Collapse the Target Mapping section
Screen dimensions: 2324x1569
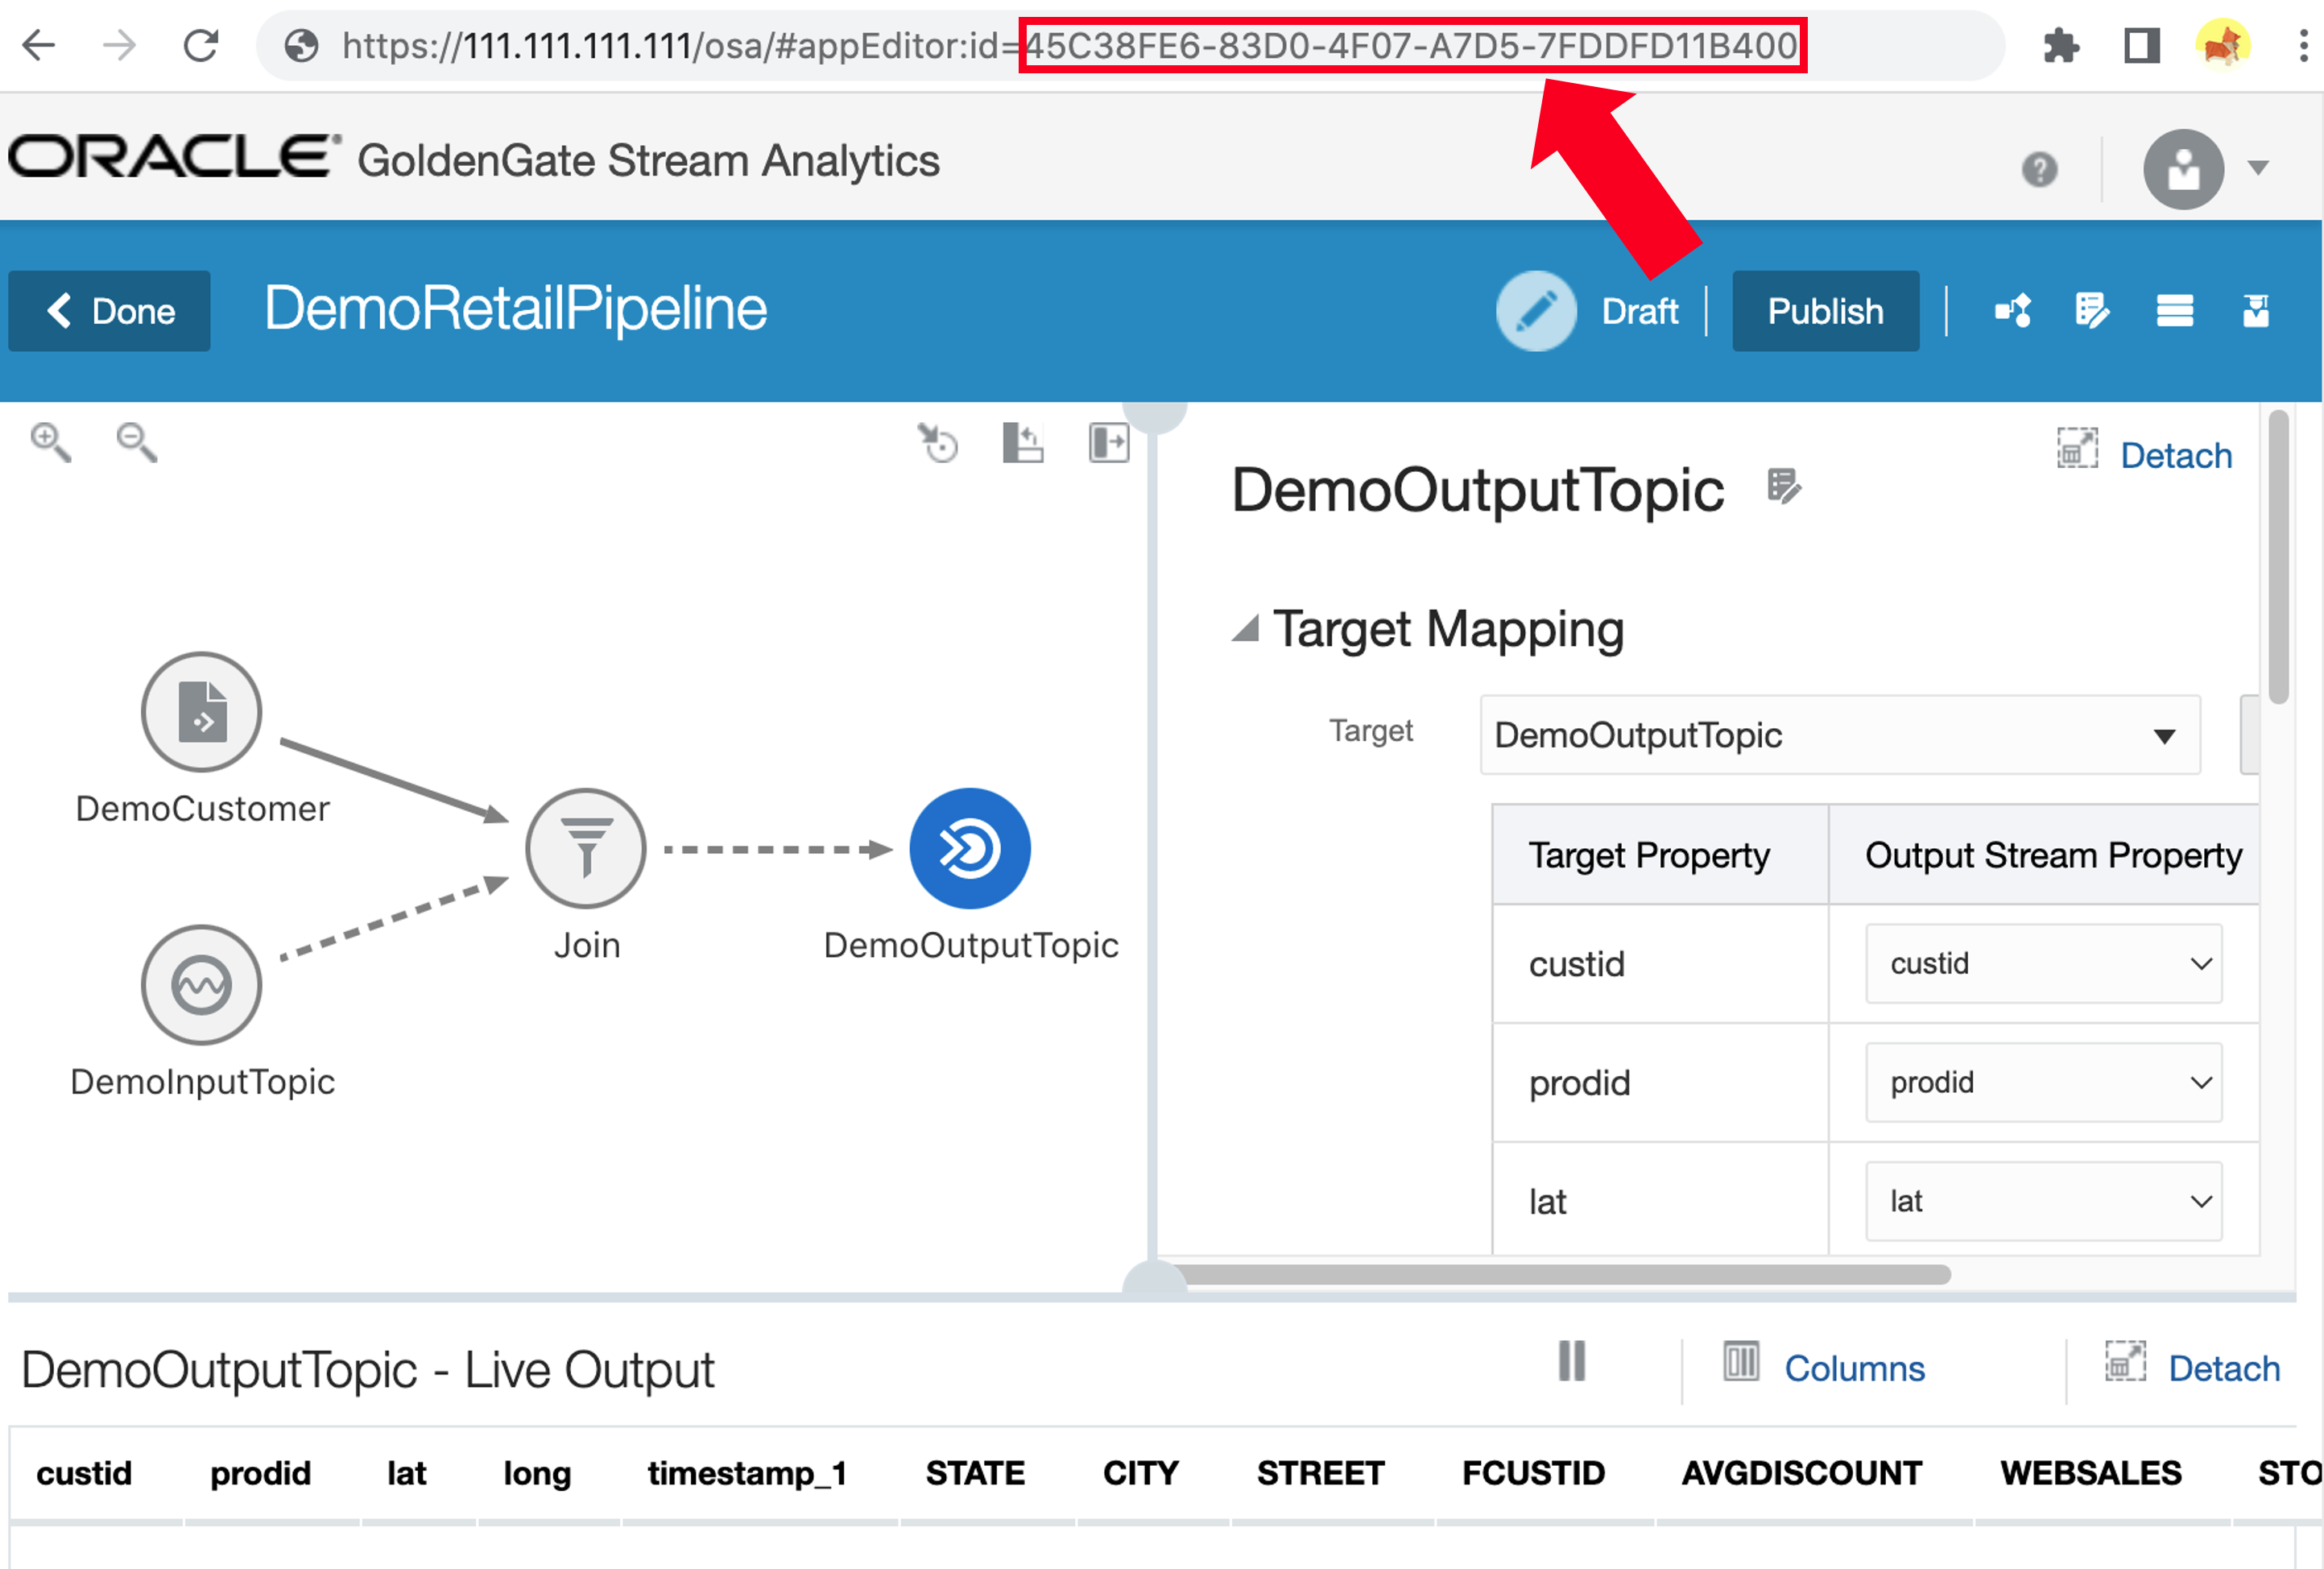tap(1247, 630)
